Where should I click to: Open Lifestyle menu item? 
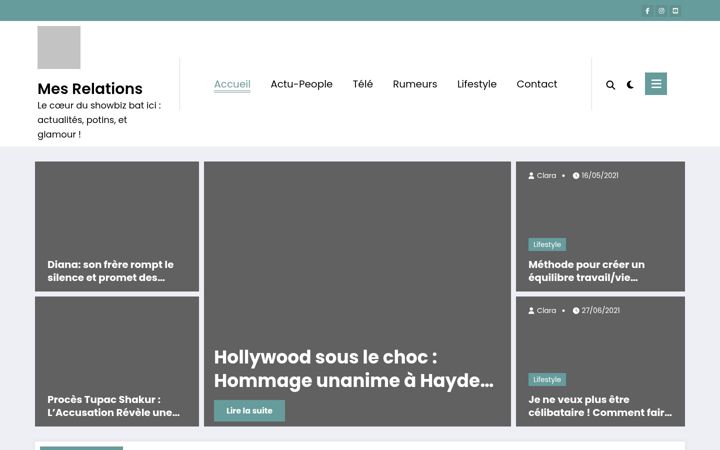click(477, 84)
